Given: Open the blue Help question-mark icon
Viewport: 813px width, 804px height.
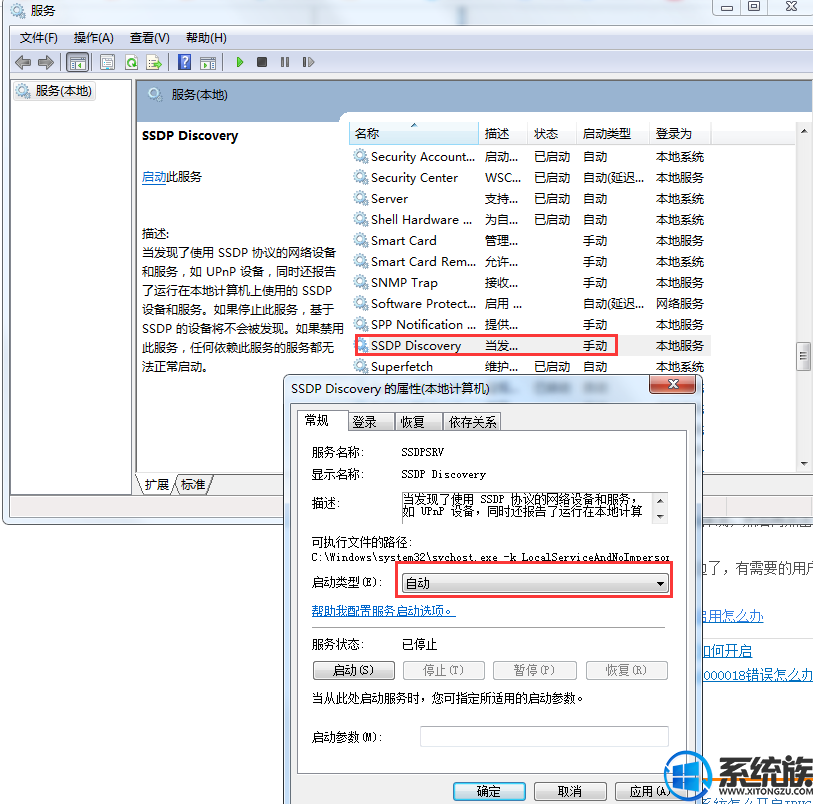Looking at the screenshot, I should 185,62.
